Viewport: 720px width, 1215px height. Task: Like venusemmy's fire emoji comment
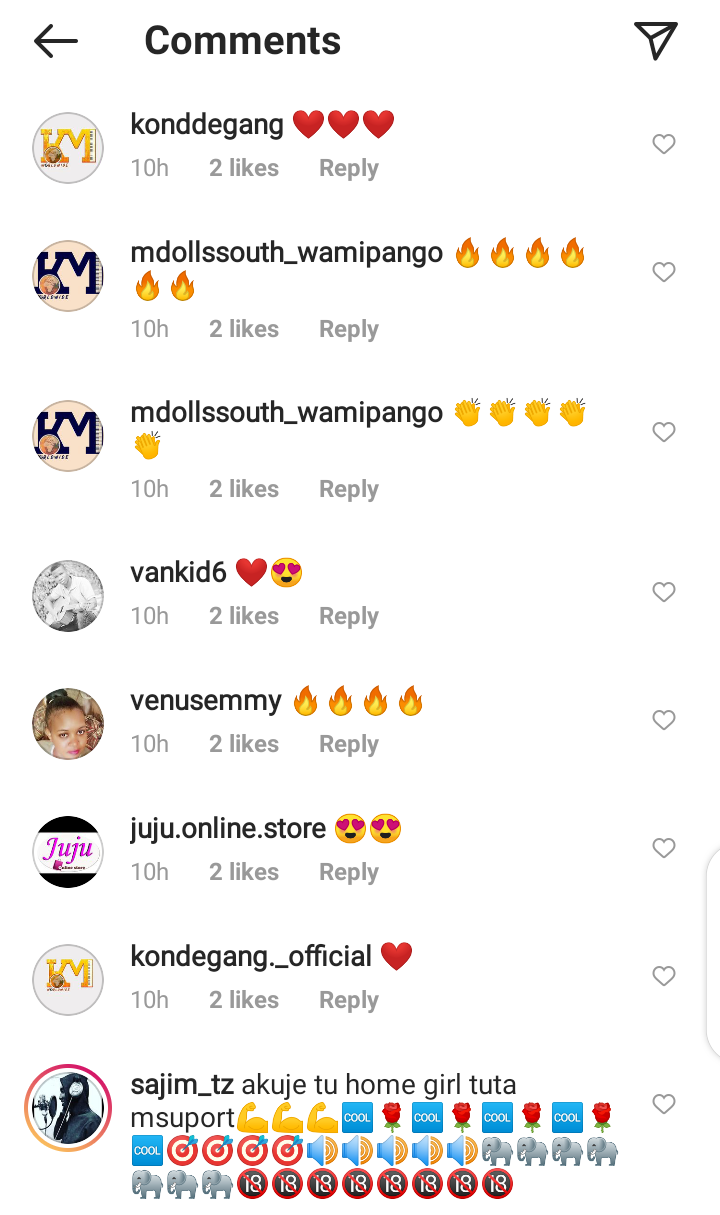tap(664, 720)
